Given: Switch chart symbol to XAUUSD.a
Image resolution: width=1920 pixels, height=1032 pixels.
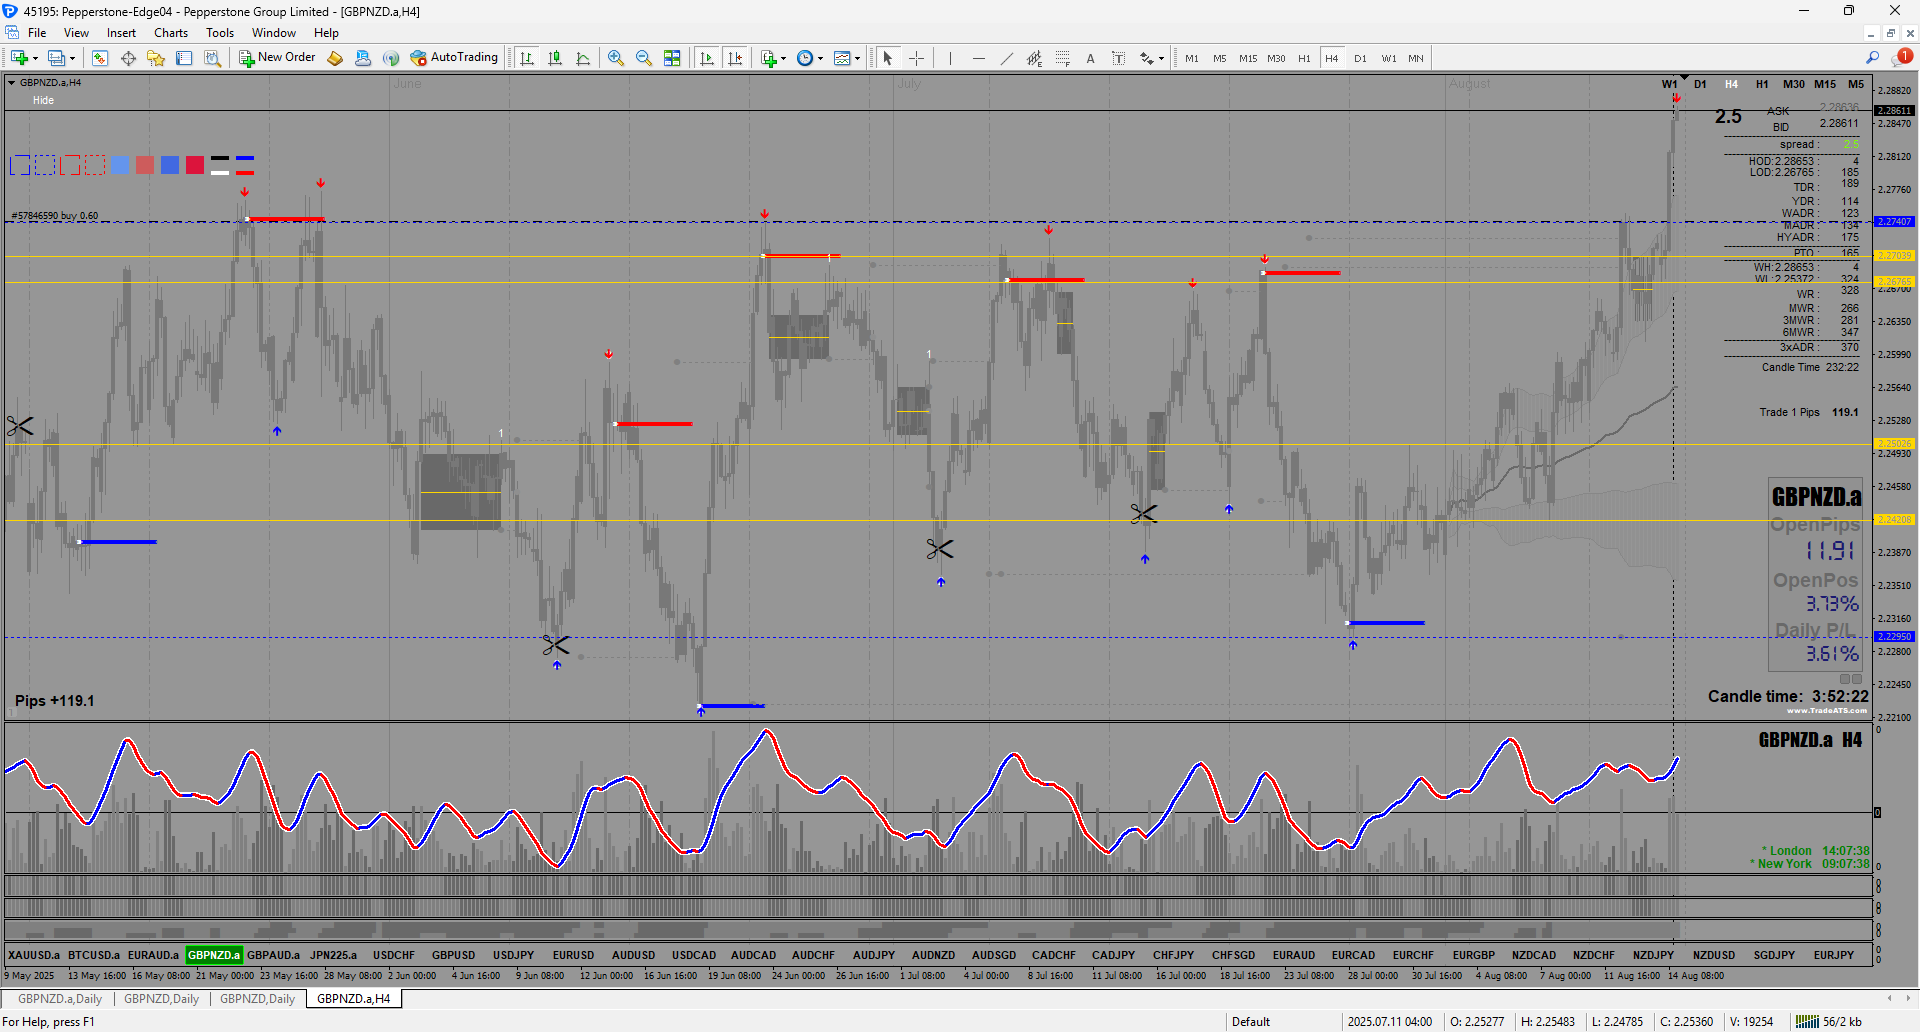Looking at the screenshot, I should click(34, 955).
